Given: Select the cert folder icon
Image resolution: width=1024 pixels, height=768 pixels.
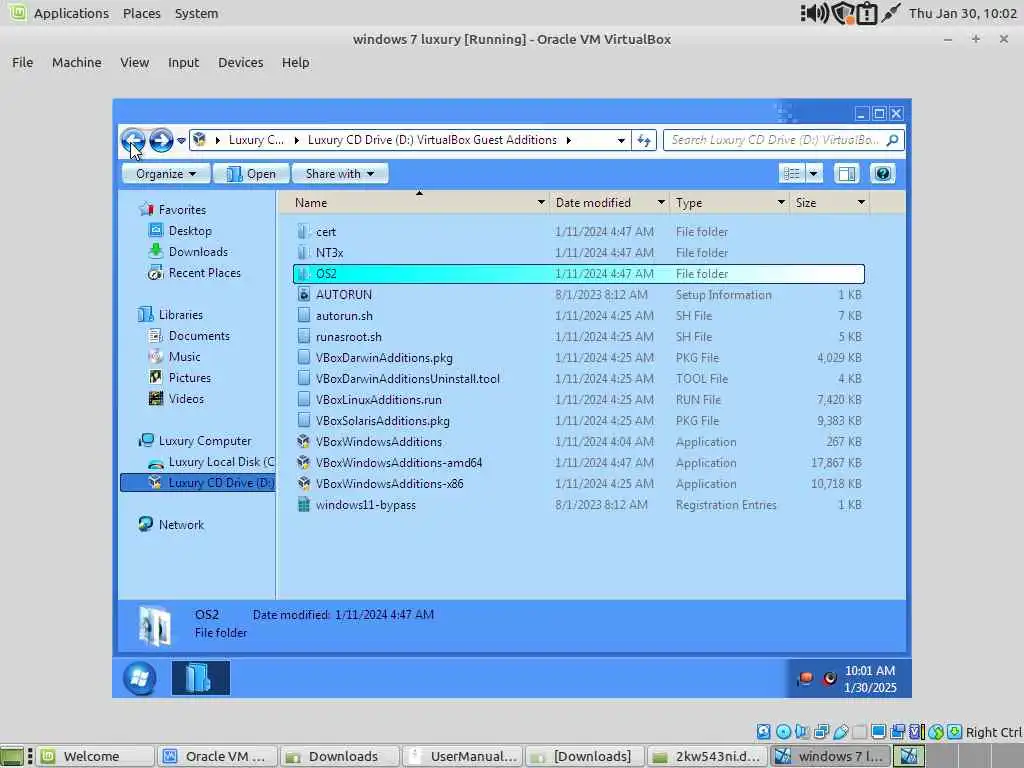Looking at the screenshot, I should (303, 232).
